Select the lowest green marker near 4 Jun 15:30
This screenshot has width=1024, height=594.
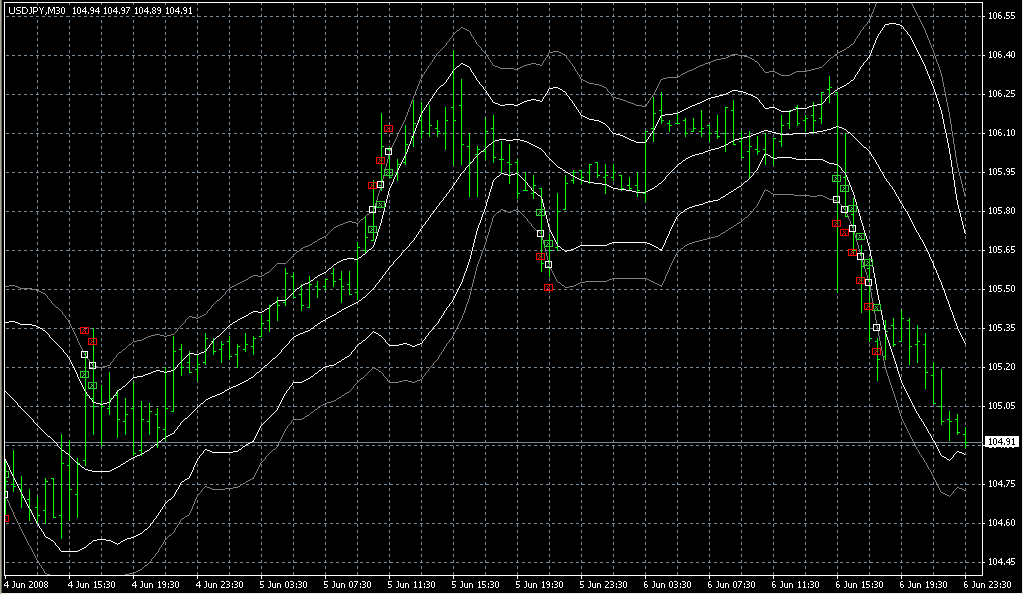tap(92, 386)
